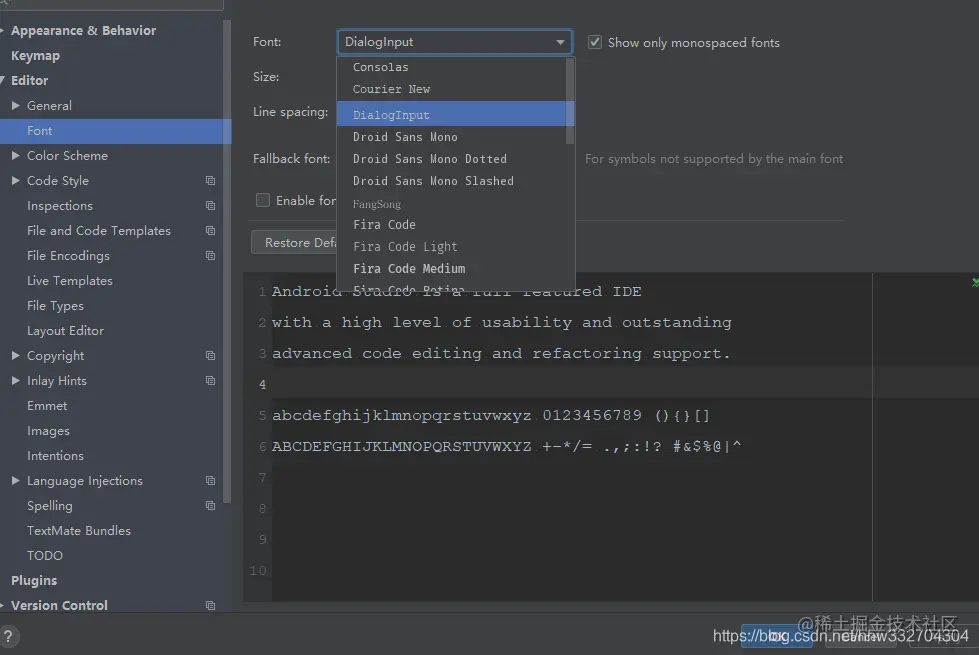Click project icon beside Language Injections
Viewport: 979px width, 655px height.
[x=210, y=480]
